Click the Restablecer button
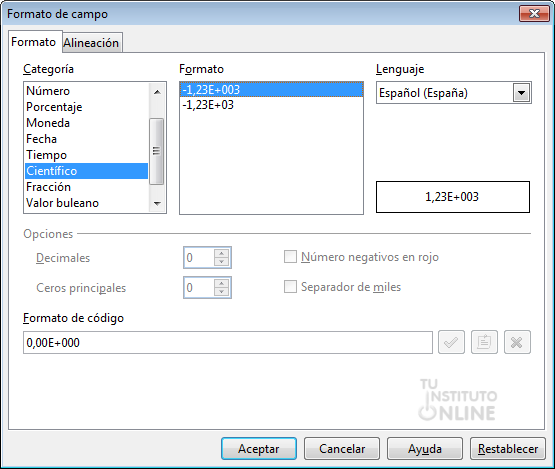The height and width of the screenshot is (469, 555). [508, 448]
